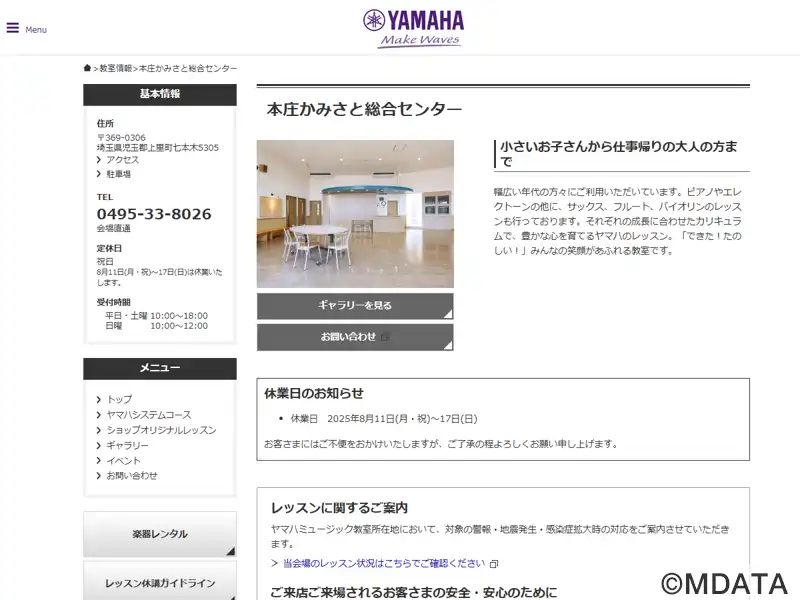Click the 基本情報 panel header
The width and height of the screenshot is (800, 600).
click(160, 94)
